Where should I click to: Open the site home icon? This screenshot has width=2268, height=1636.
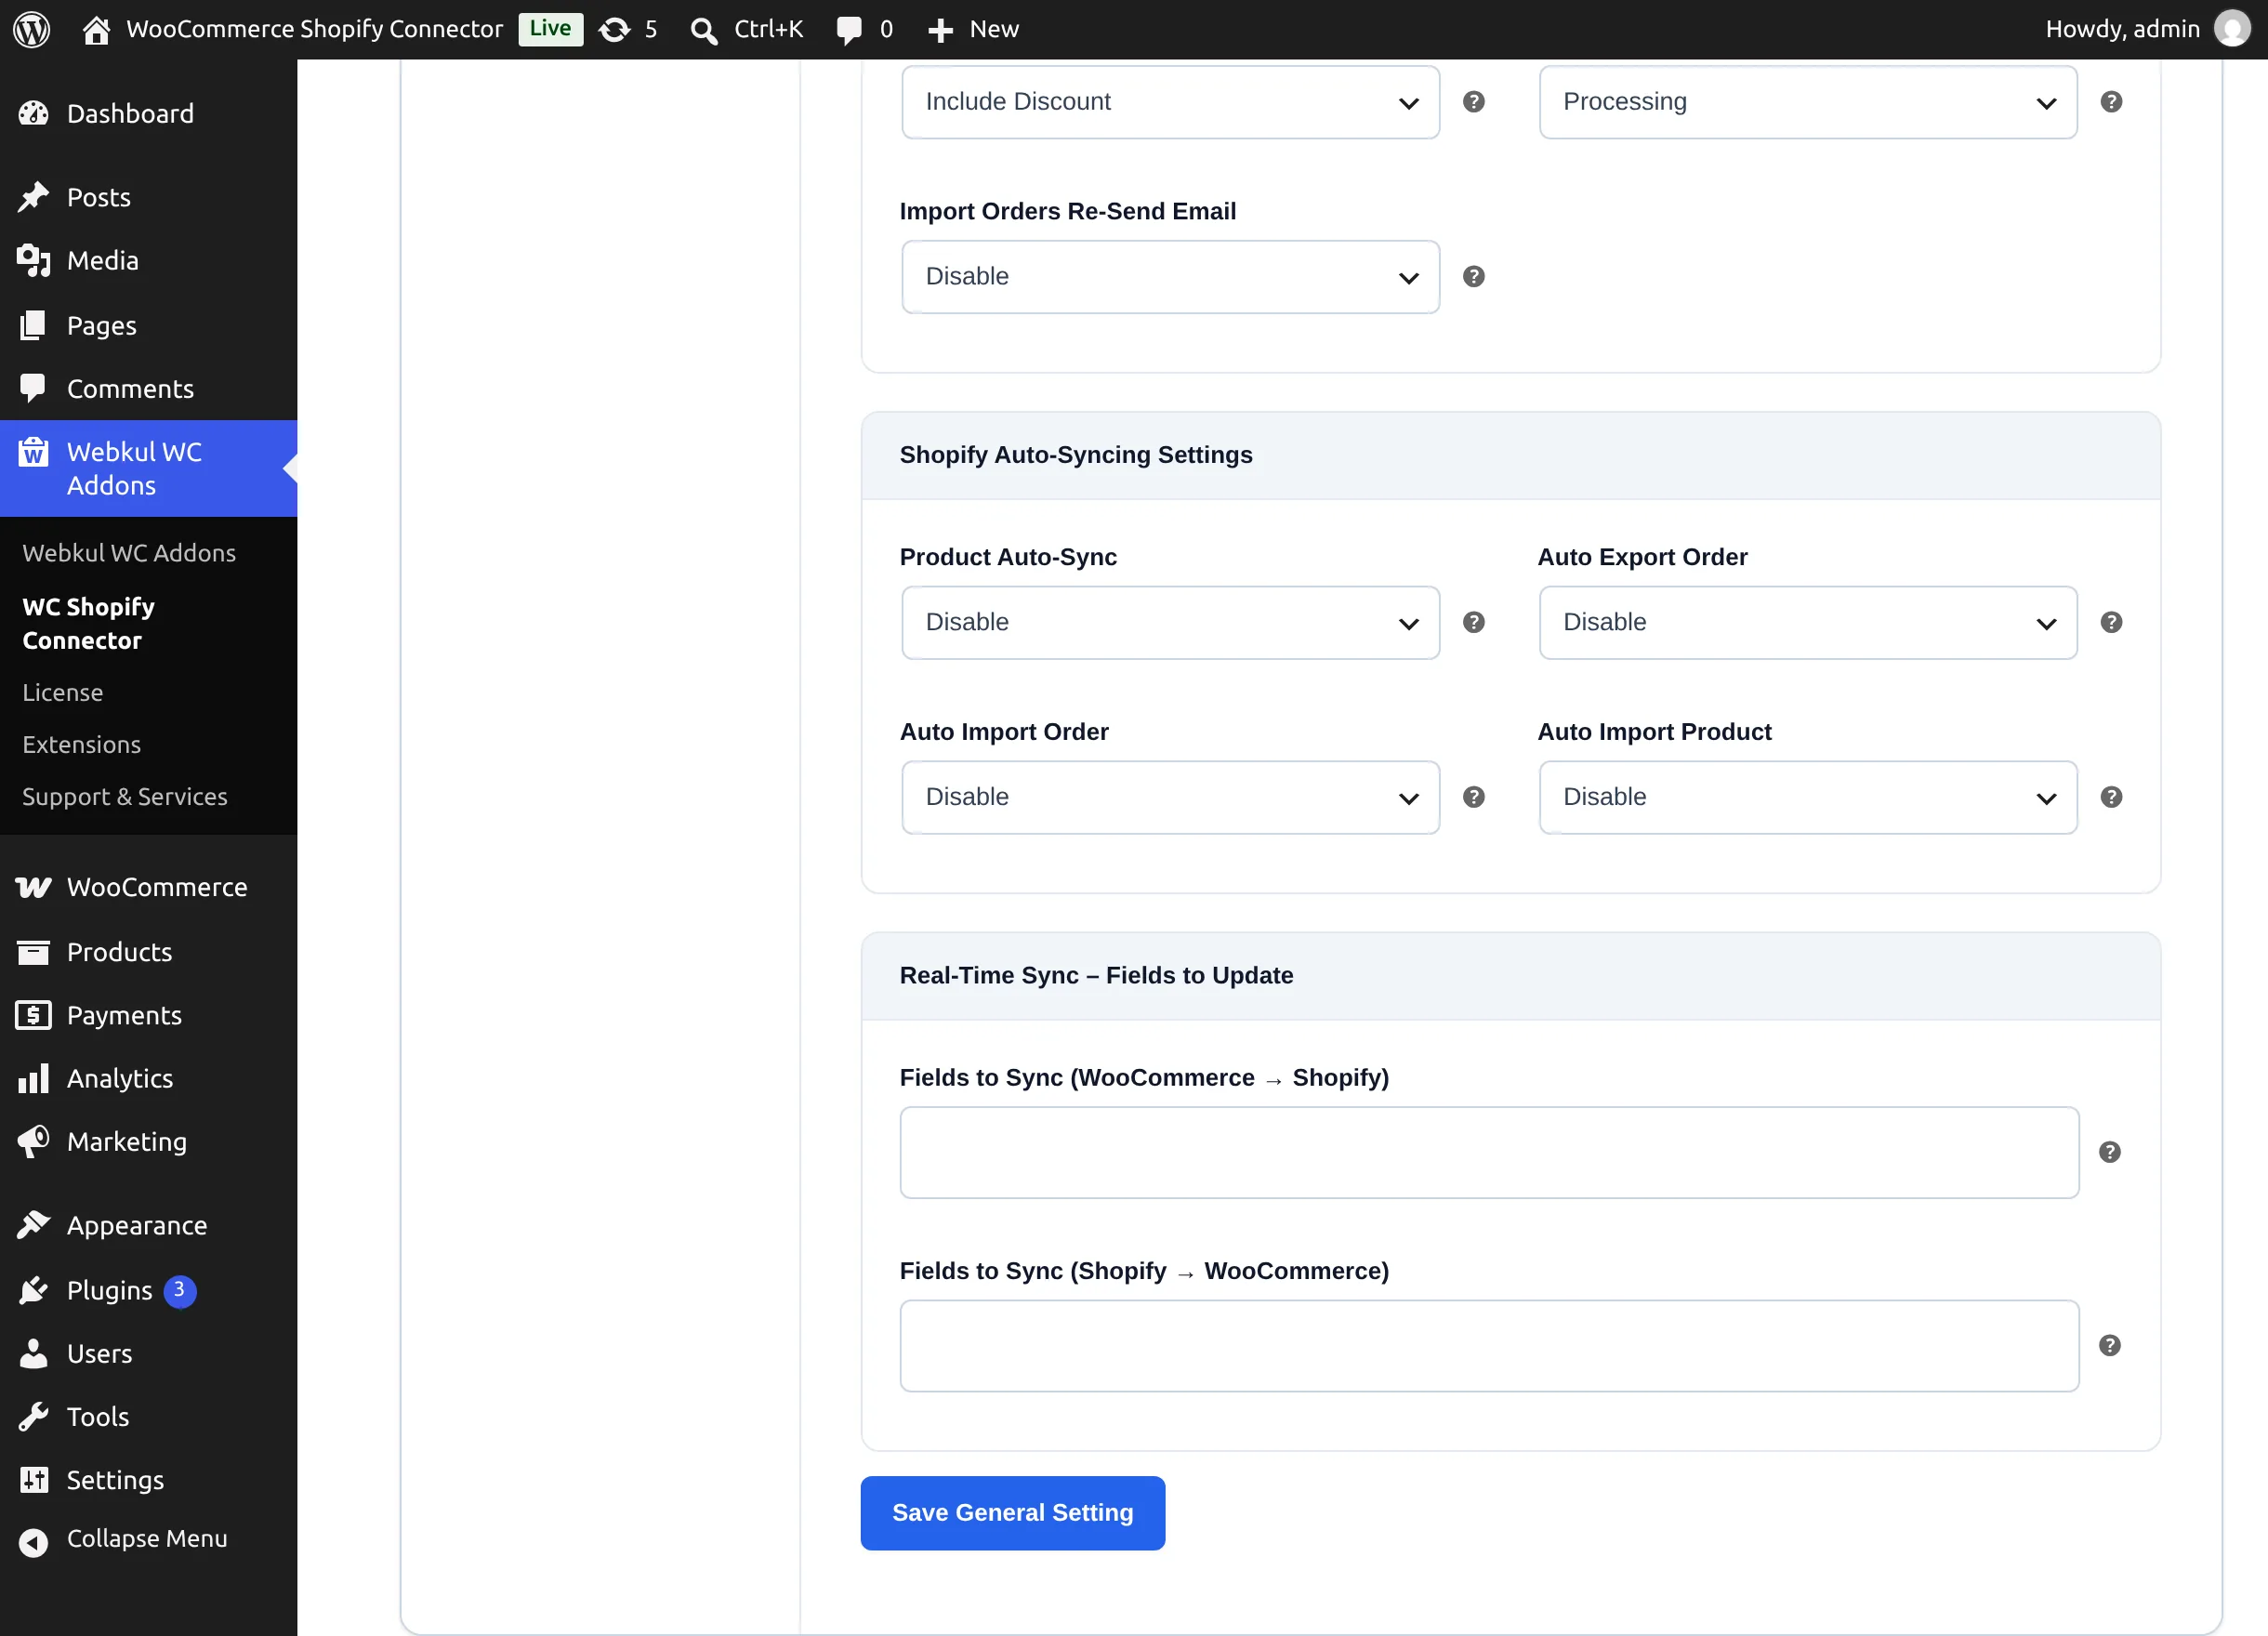point(96,29)
